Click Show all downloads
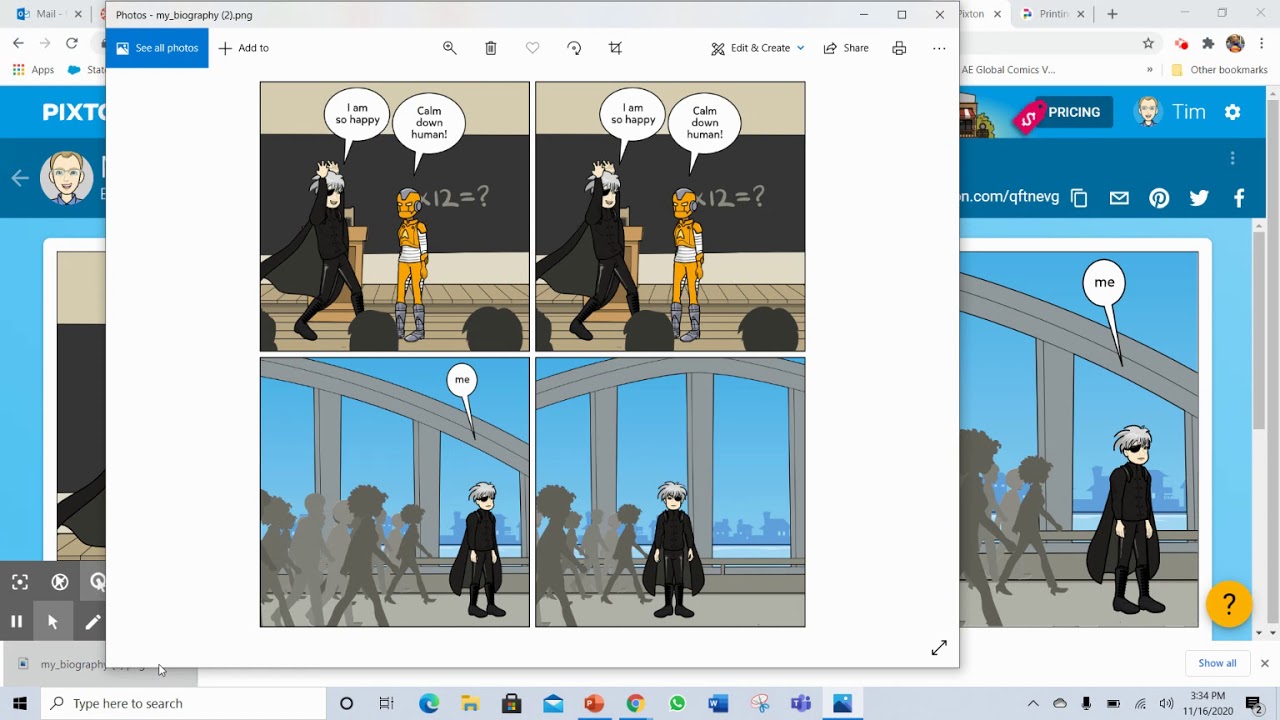1280x720 pixels. (1217, 663)
